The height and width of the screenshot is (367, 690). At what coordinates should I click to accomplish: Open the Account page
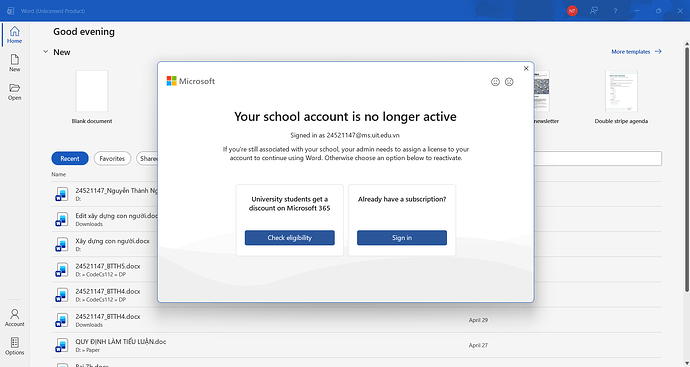pyautogui.click(x=15, y=317)
